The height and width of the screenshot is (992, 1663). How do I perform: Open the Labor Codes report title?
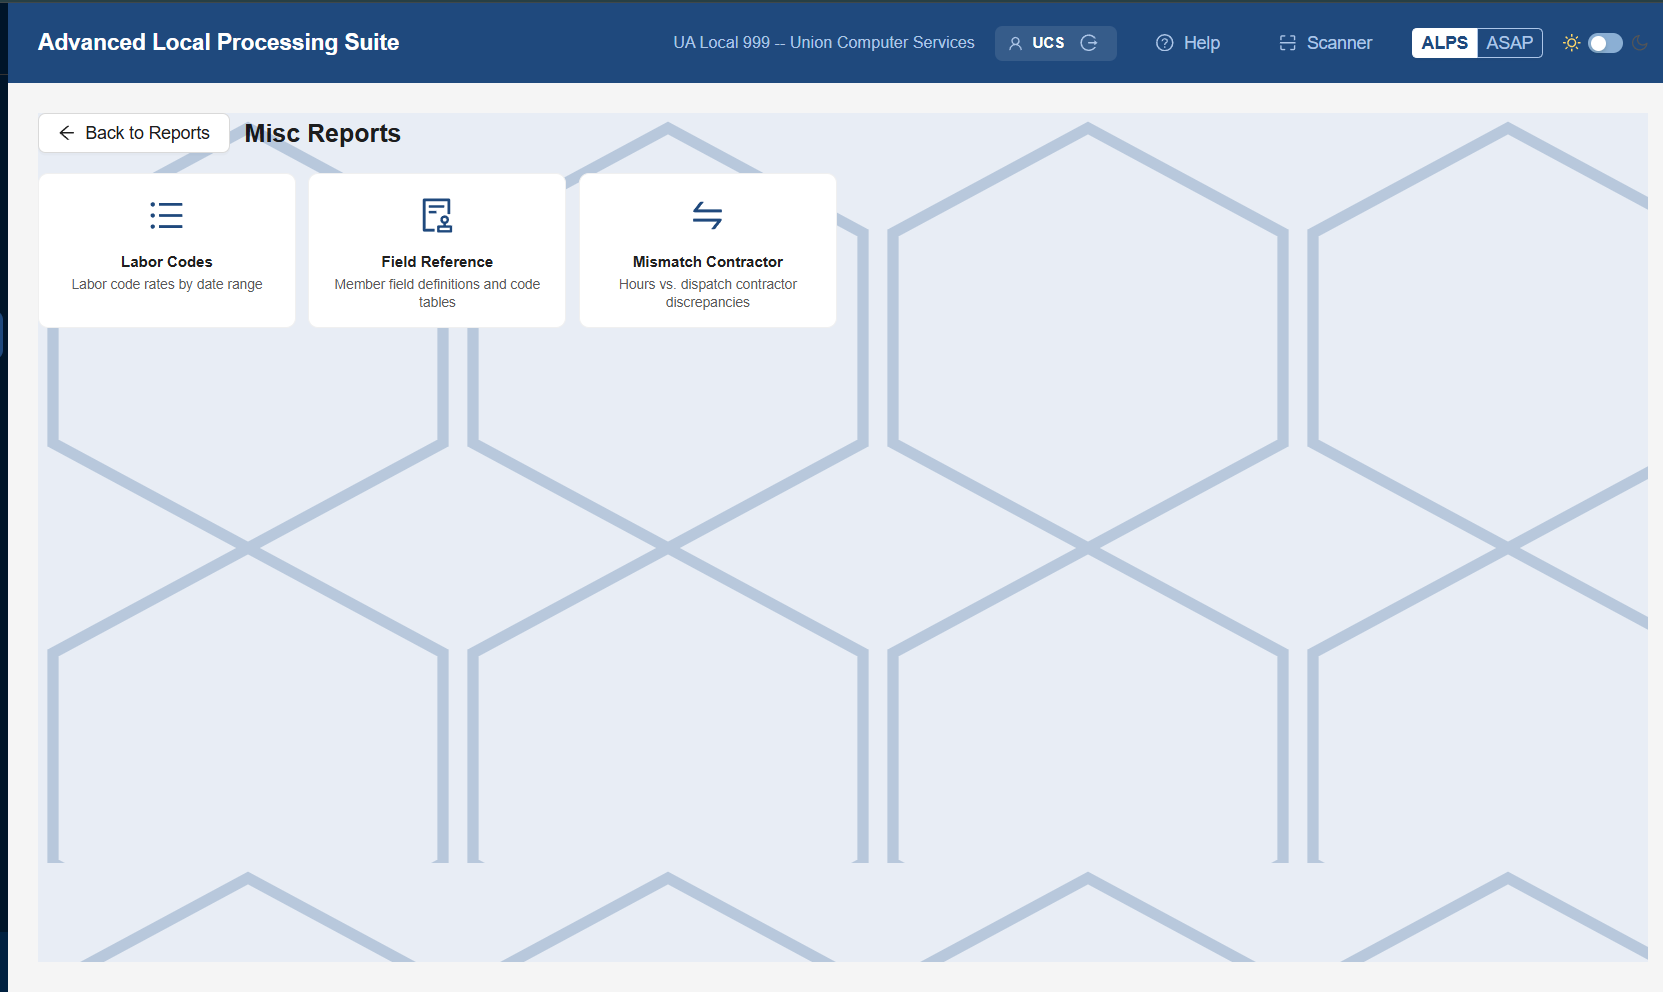click(167, 262)
